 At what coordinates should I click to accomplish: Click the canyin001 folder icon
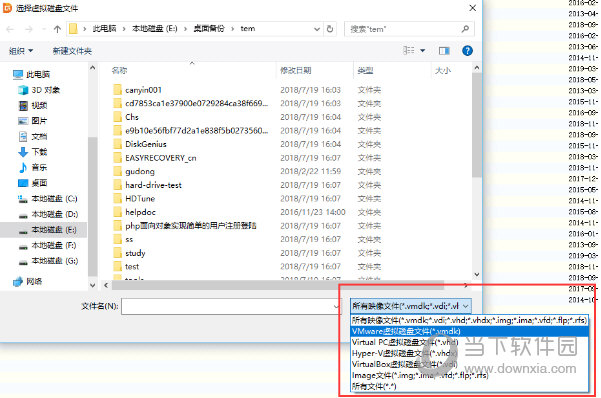(x=118, y=90)
